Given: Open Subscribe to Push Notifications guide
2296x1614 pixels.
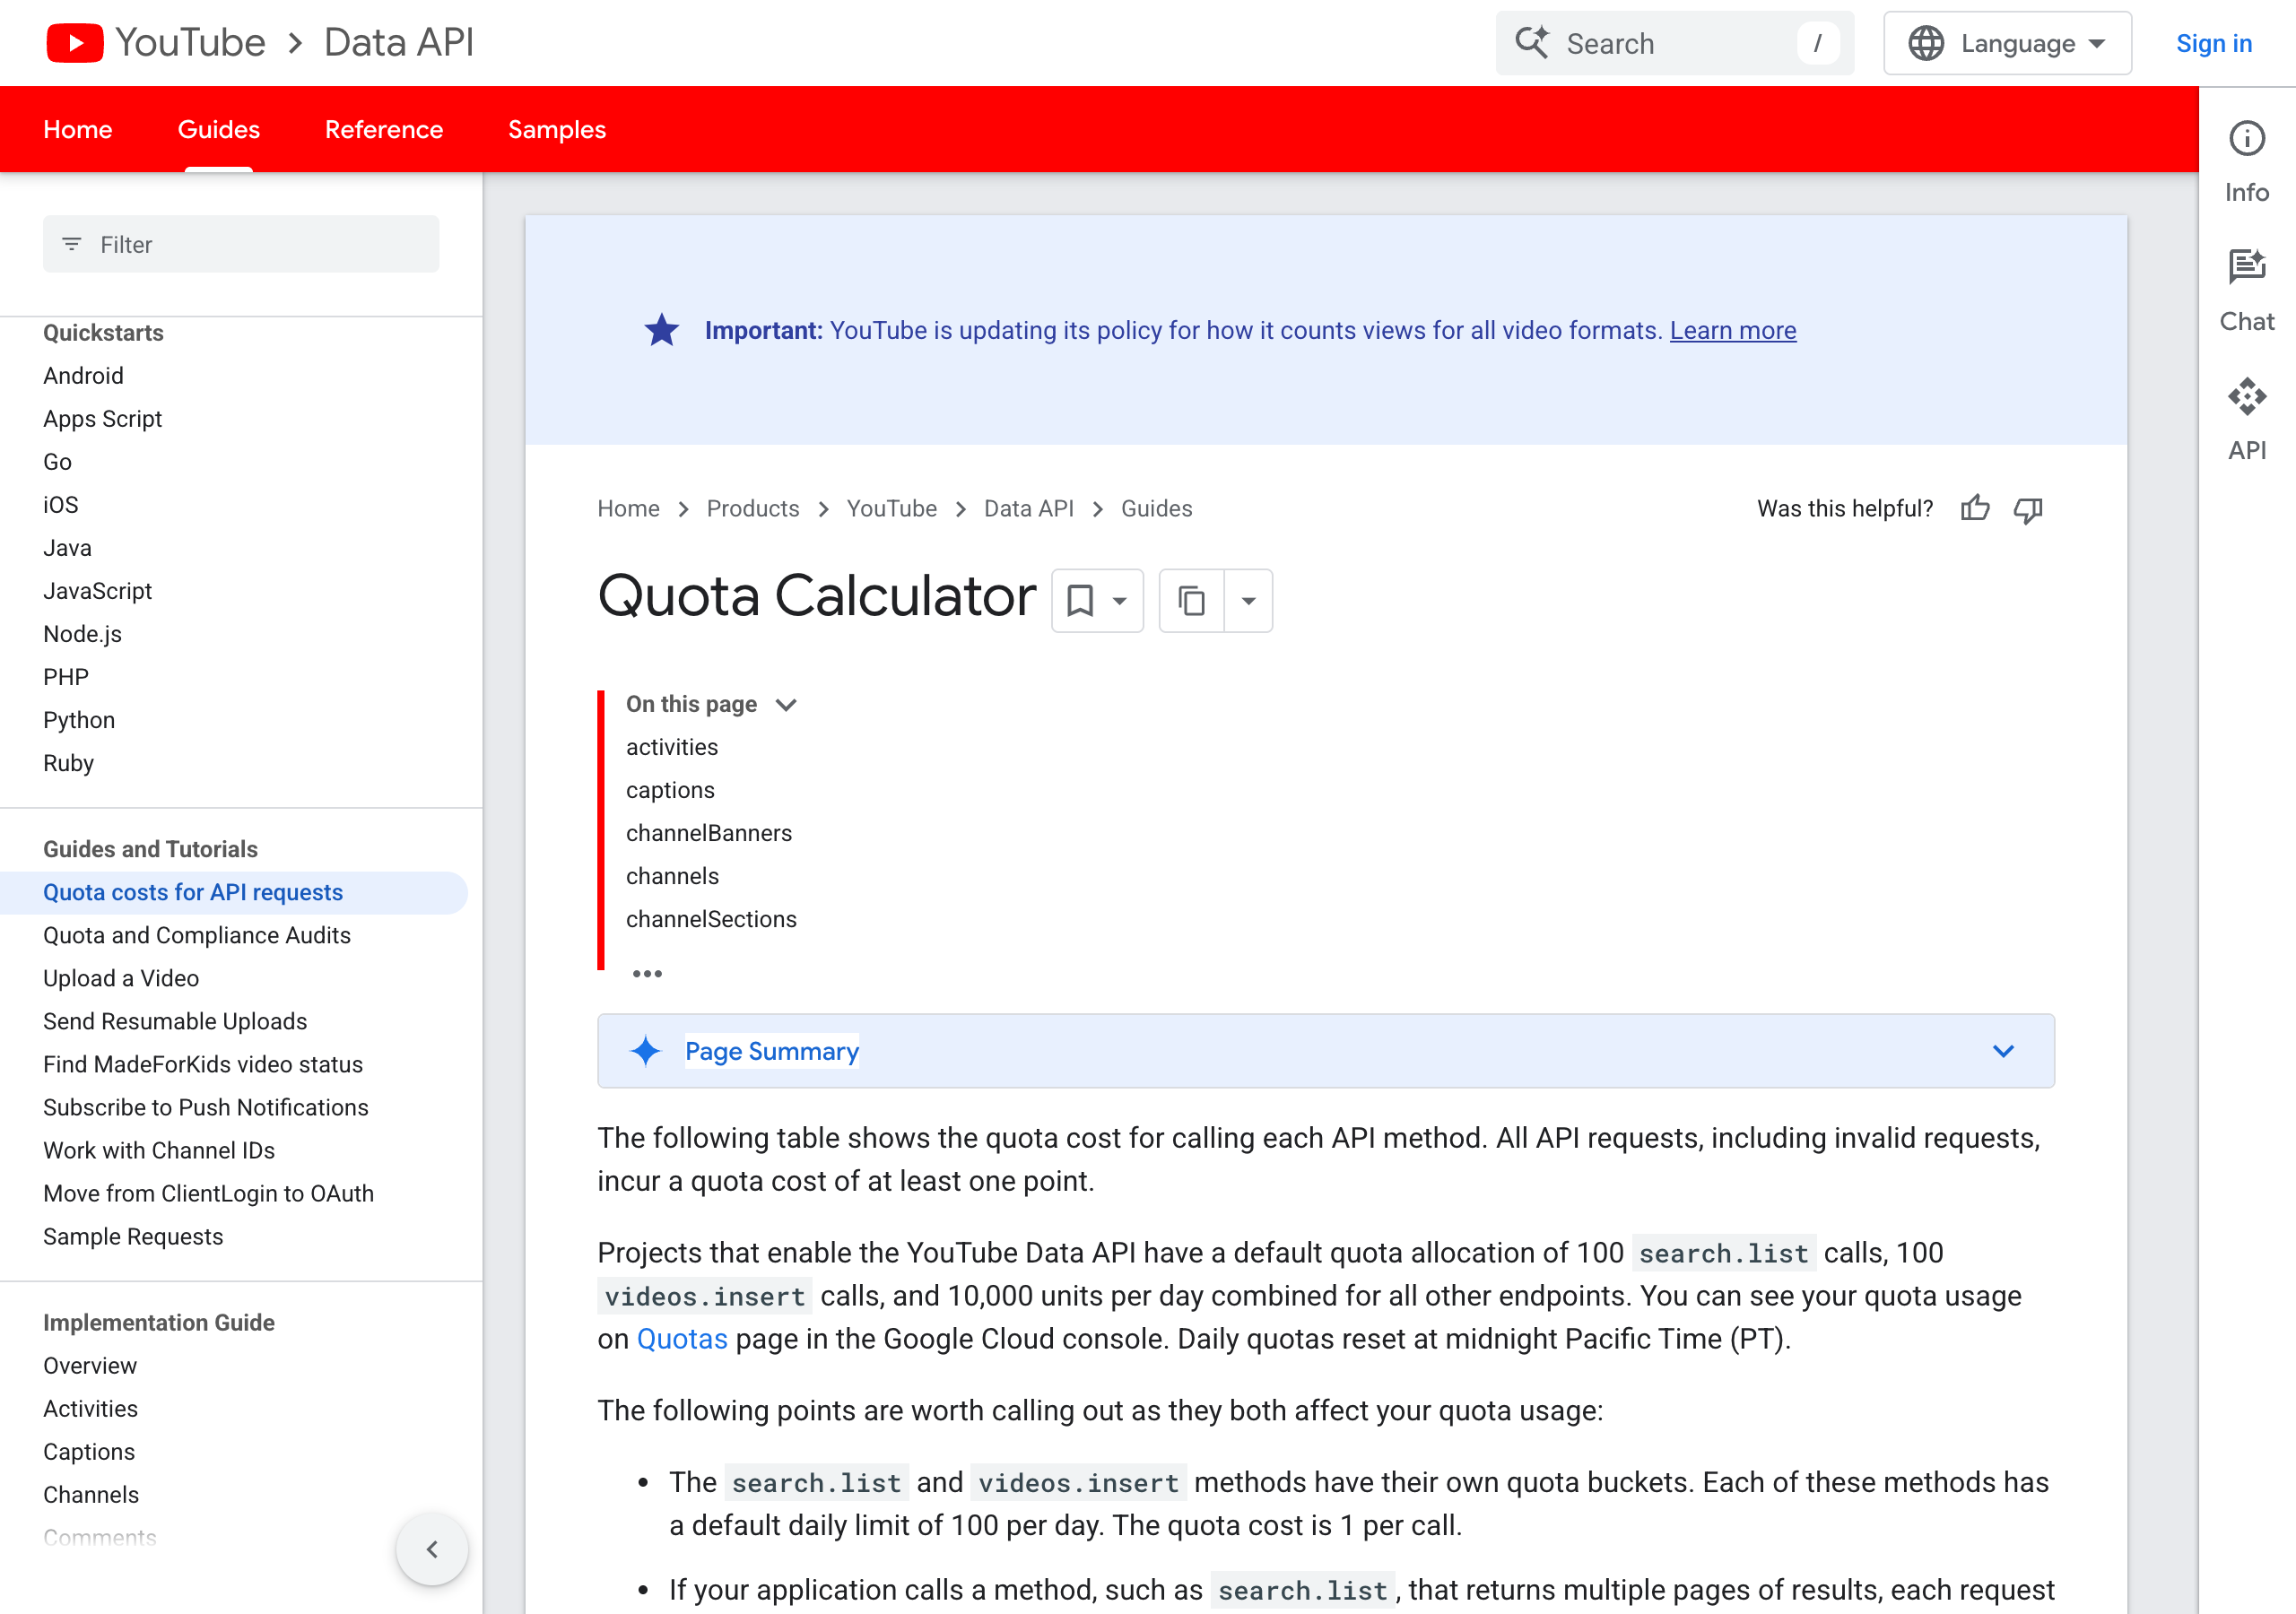Looking at the screenshot, I should [206, 1107].
